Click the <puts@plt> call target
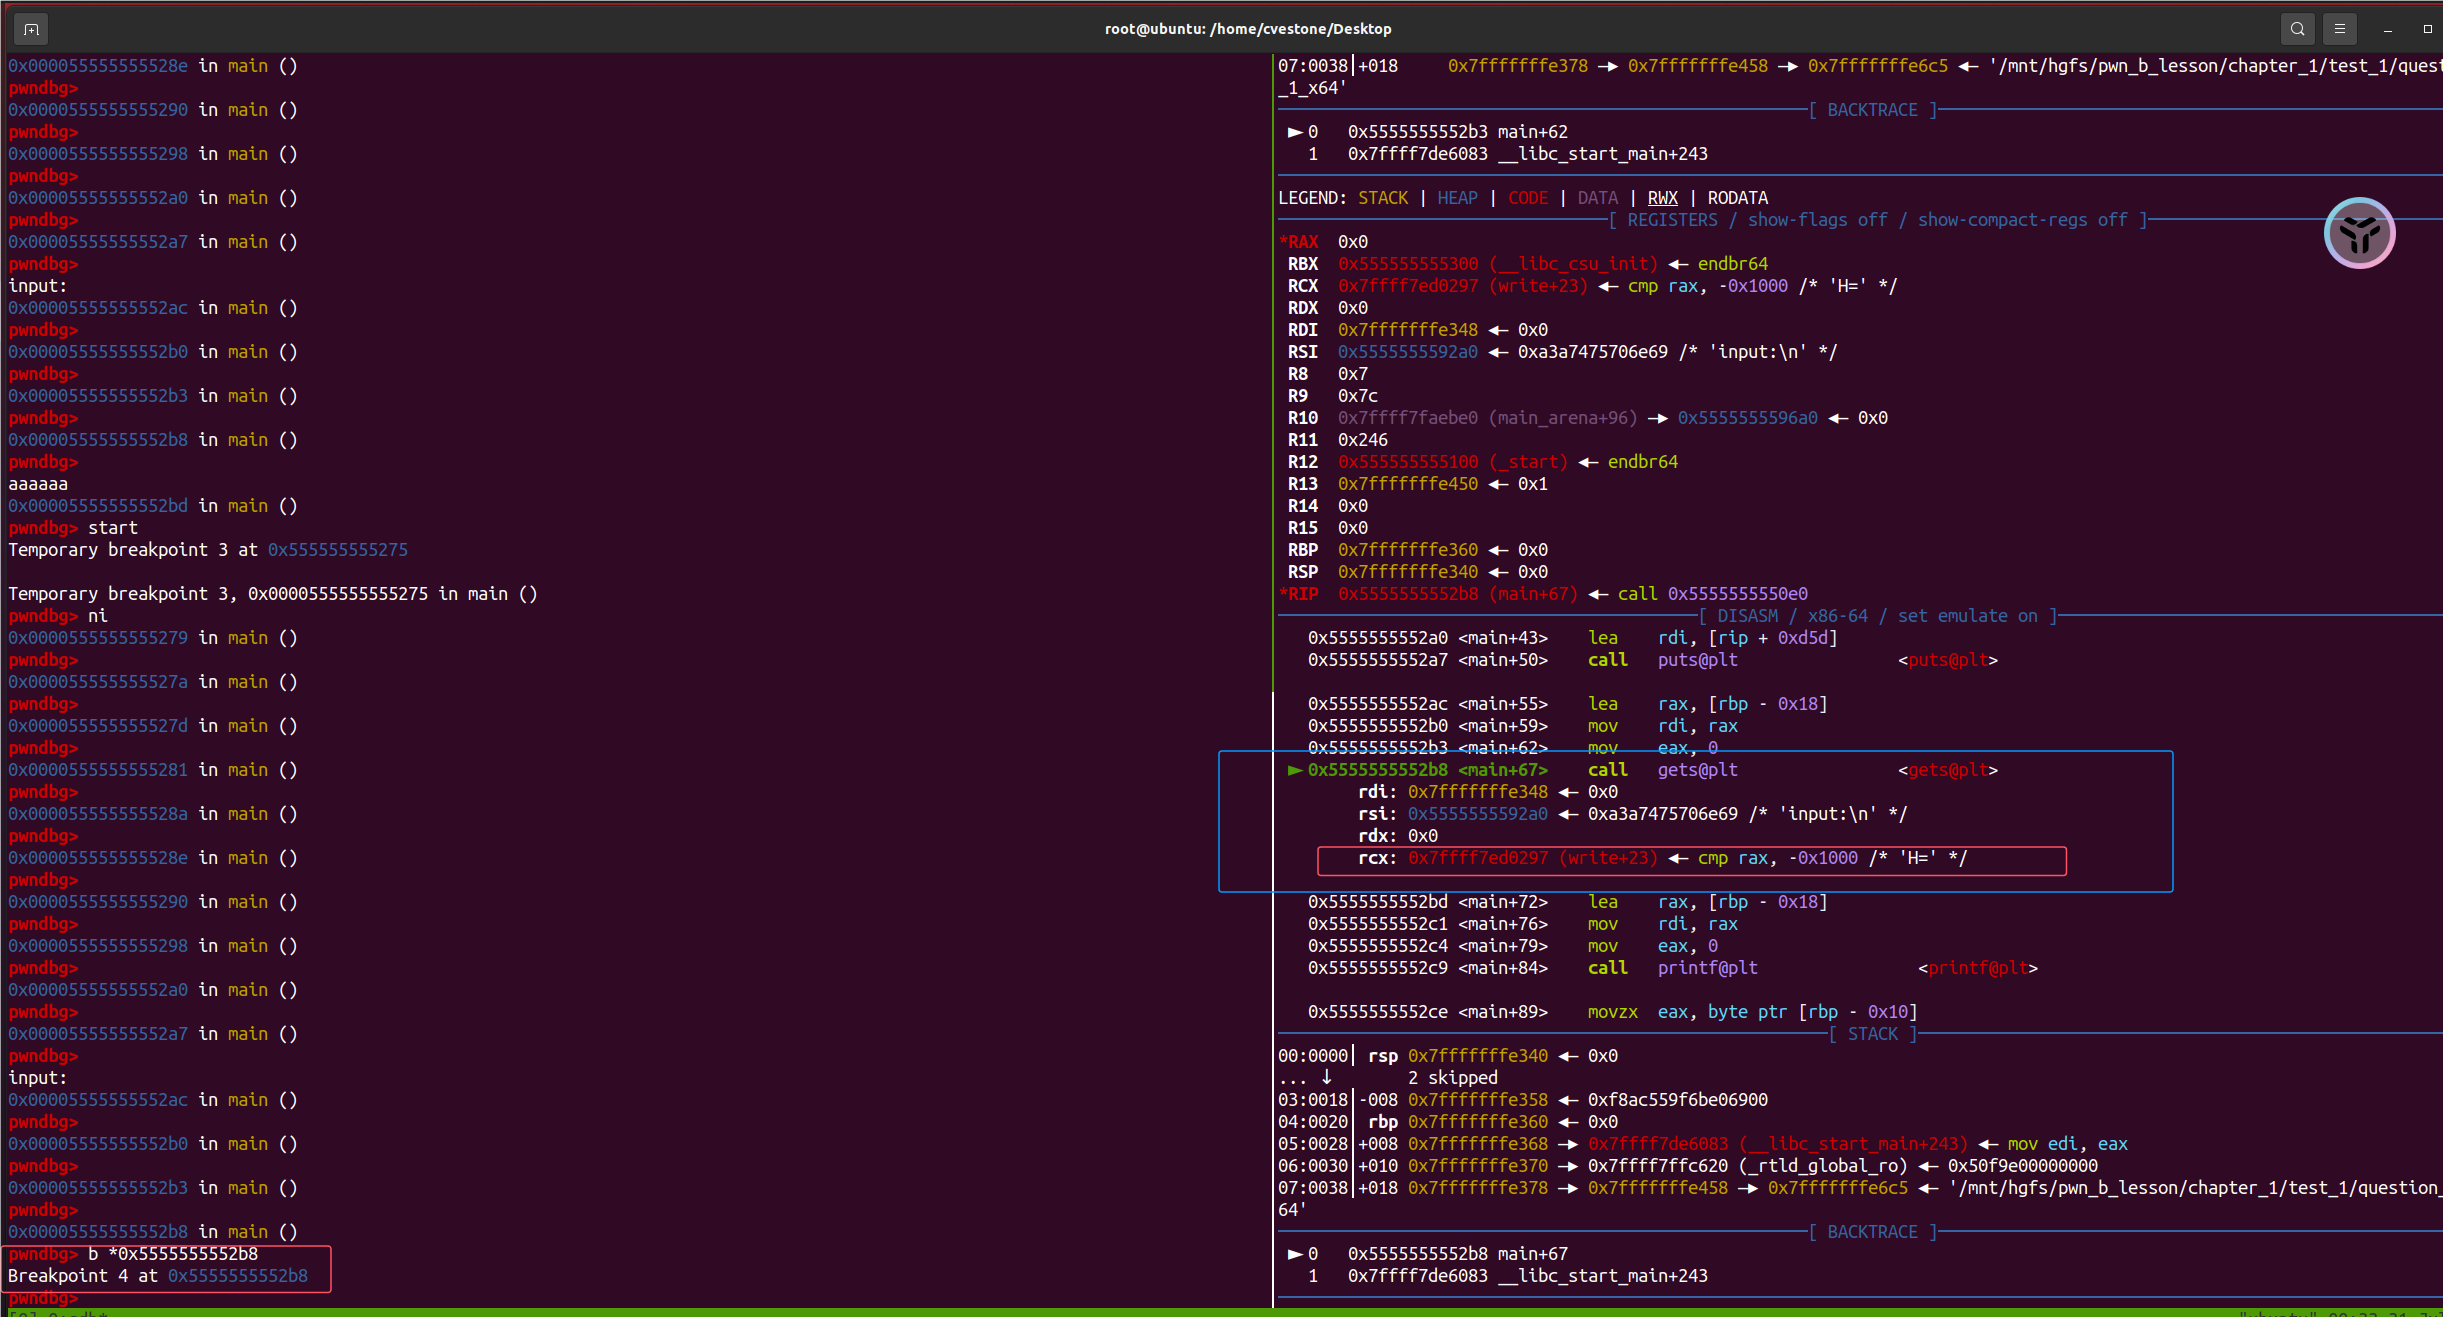 tap(1947, 660)
